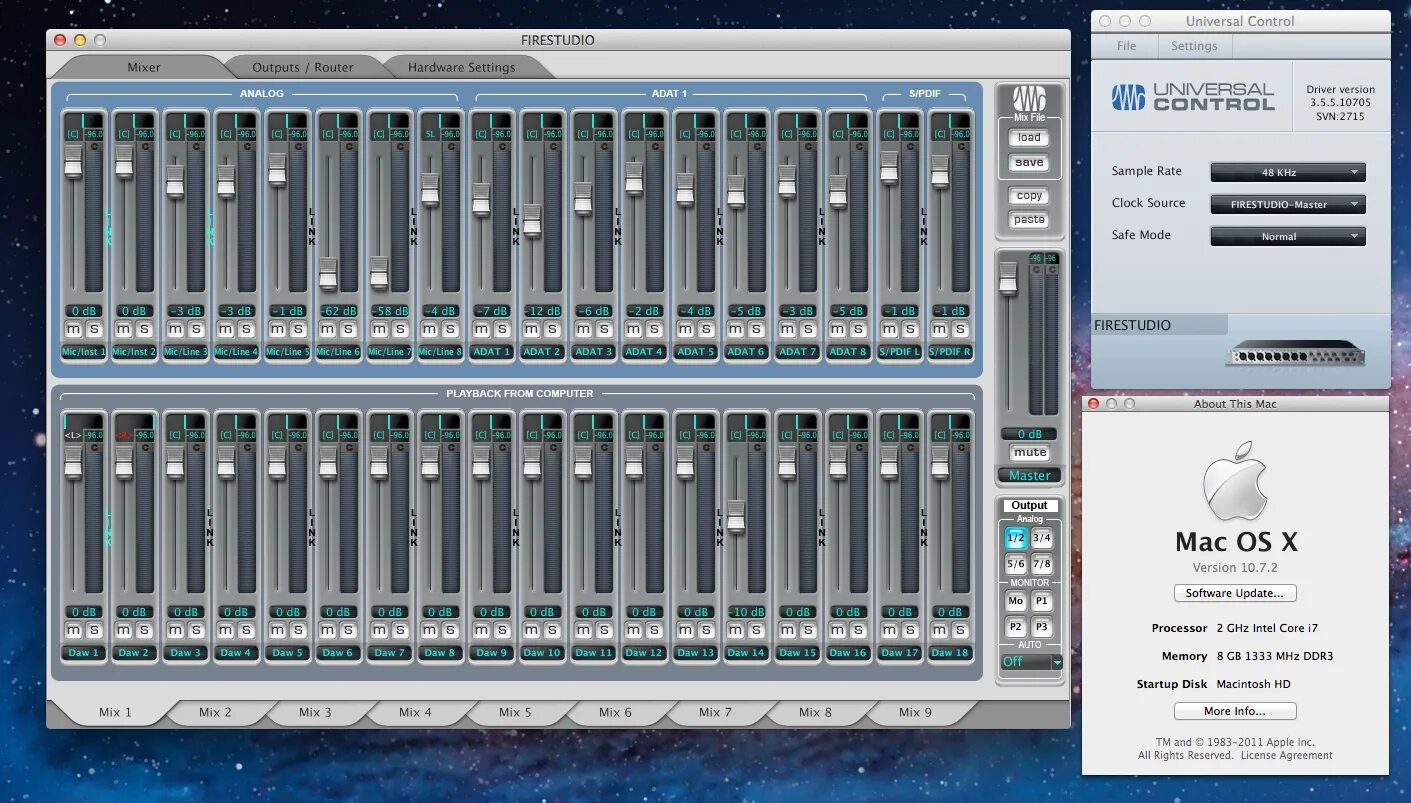1411x803 pixels.
Task: Click the More Info button
Action: (x=1235, y=711)
